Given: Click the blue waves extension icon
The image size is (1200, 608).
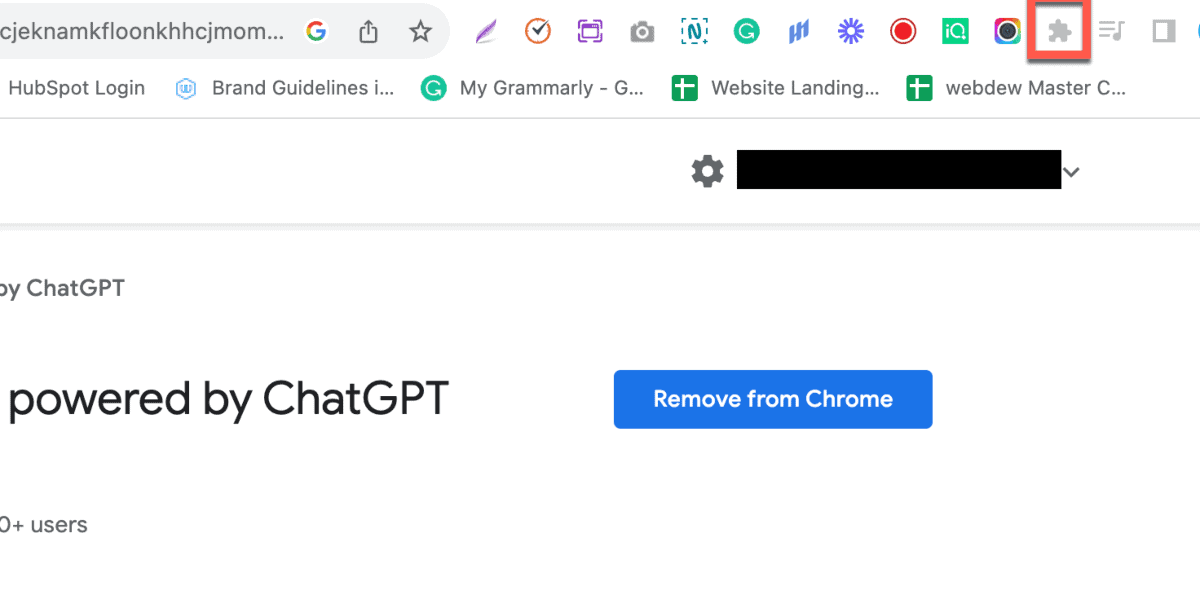Looking at the screenshot, I should click(x=798, y=31).
